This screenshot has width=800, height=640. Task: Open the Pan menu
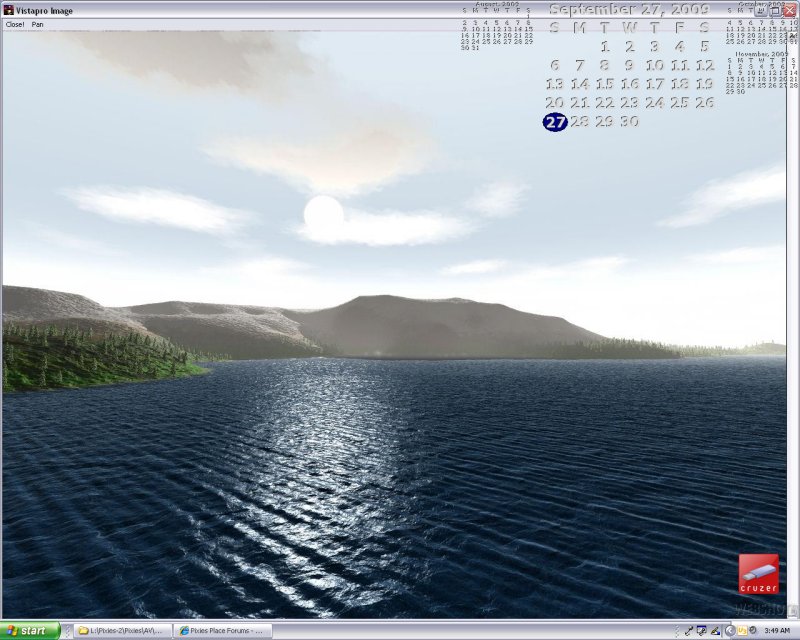point(38,24)
